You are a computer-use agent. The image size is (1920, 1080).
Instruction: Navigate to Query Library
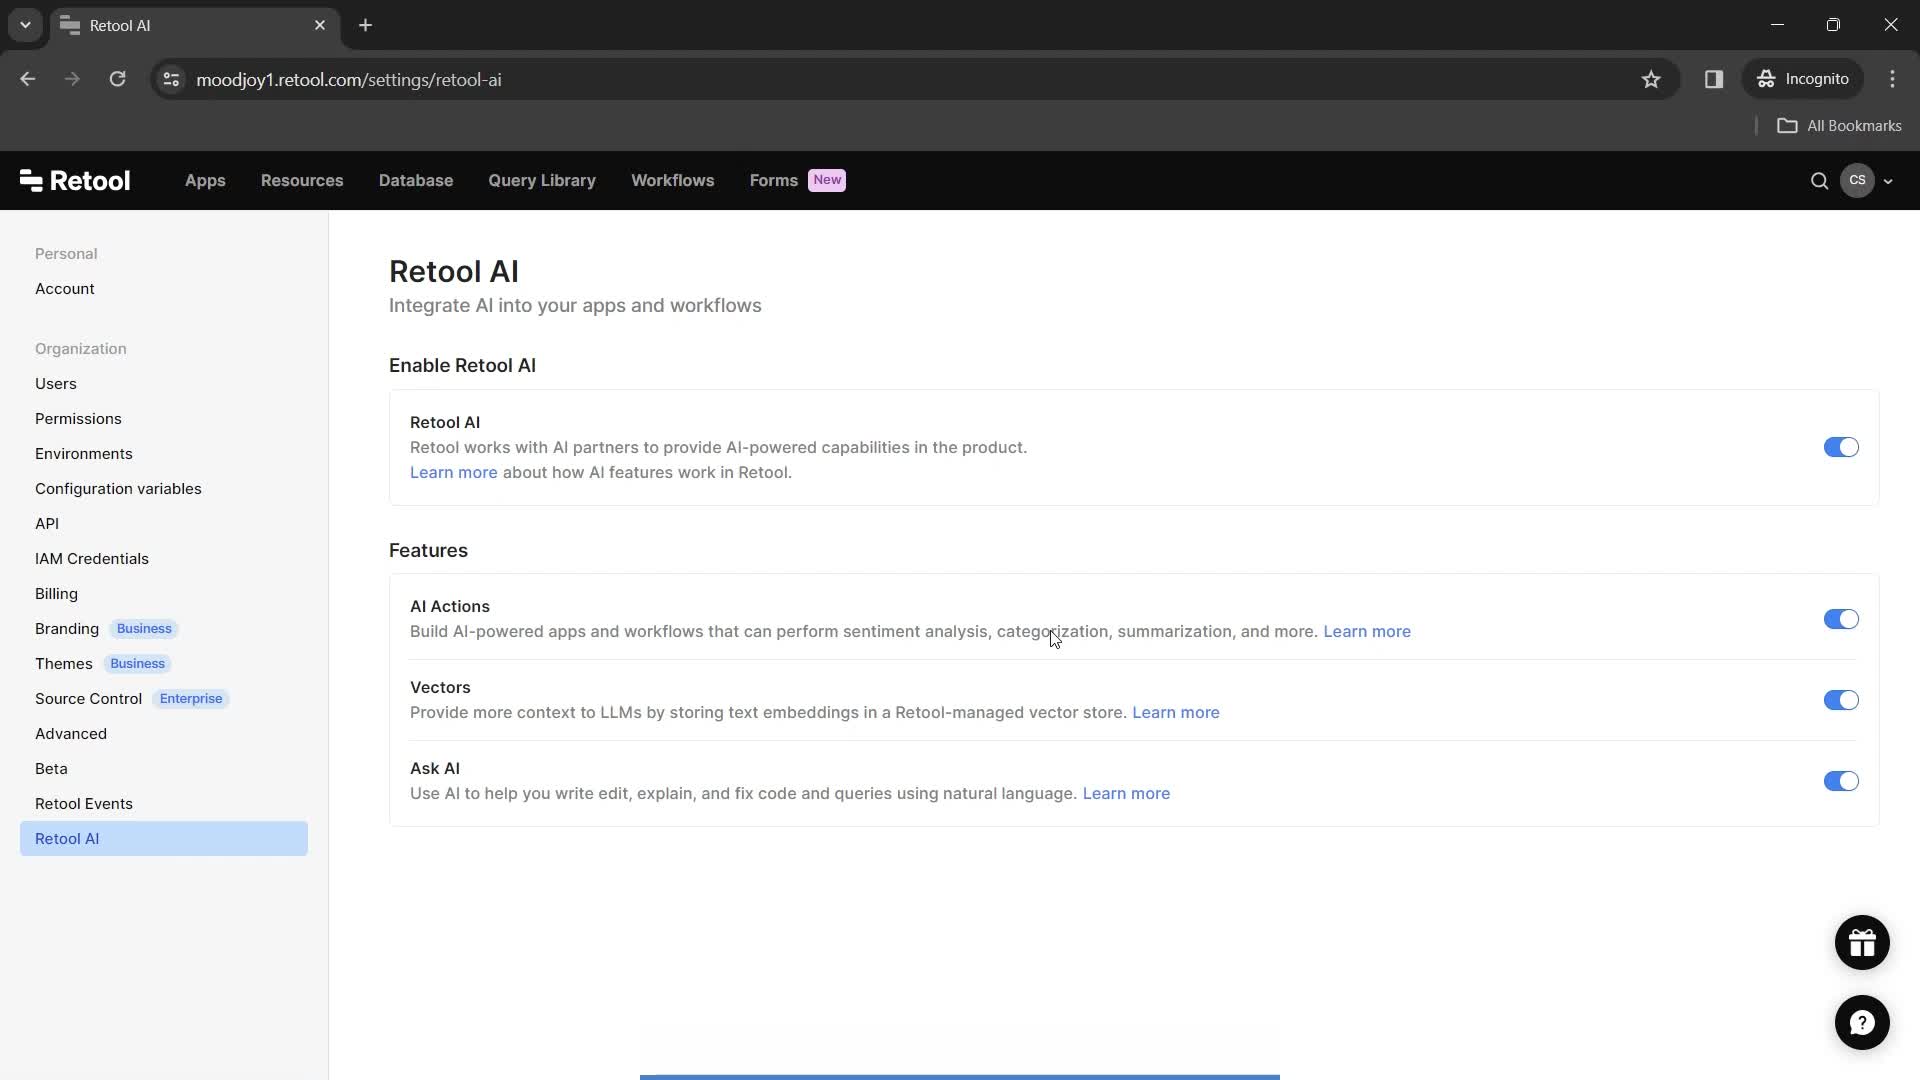[x=542, y=181]
